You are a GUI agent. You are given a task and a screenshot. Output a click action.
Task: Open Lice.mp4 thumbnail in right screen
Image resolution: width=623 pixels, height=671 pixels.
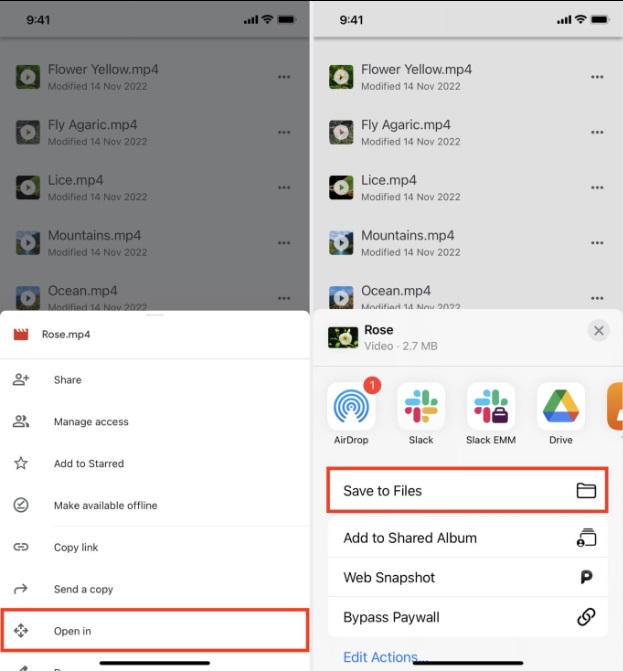[341, 187]
